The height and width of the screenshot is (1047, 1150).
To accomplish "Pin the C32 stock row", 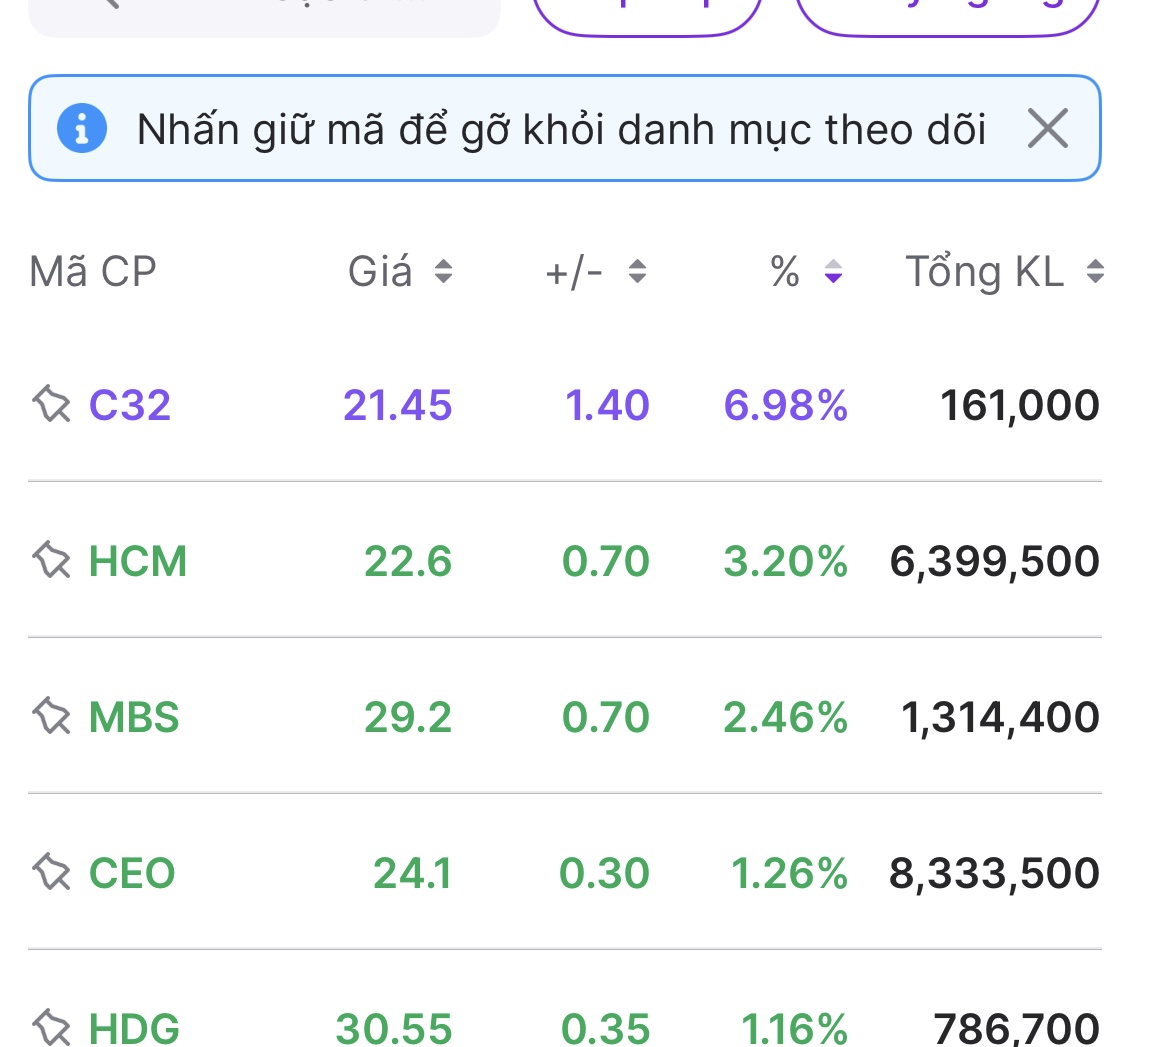I will click(51, 405).
